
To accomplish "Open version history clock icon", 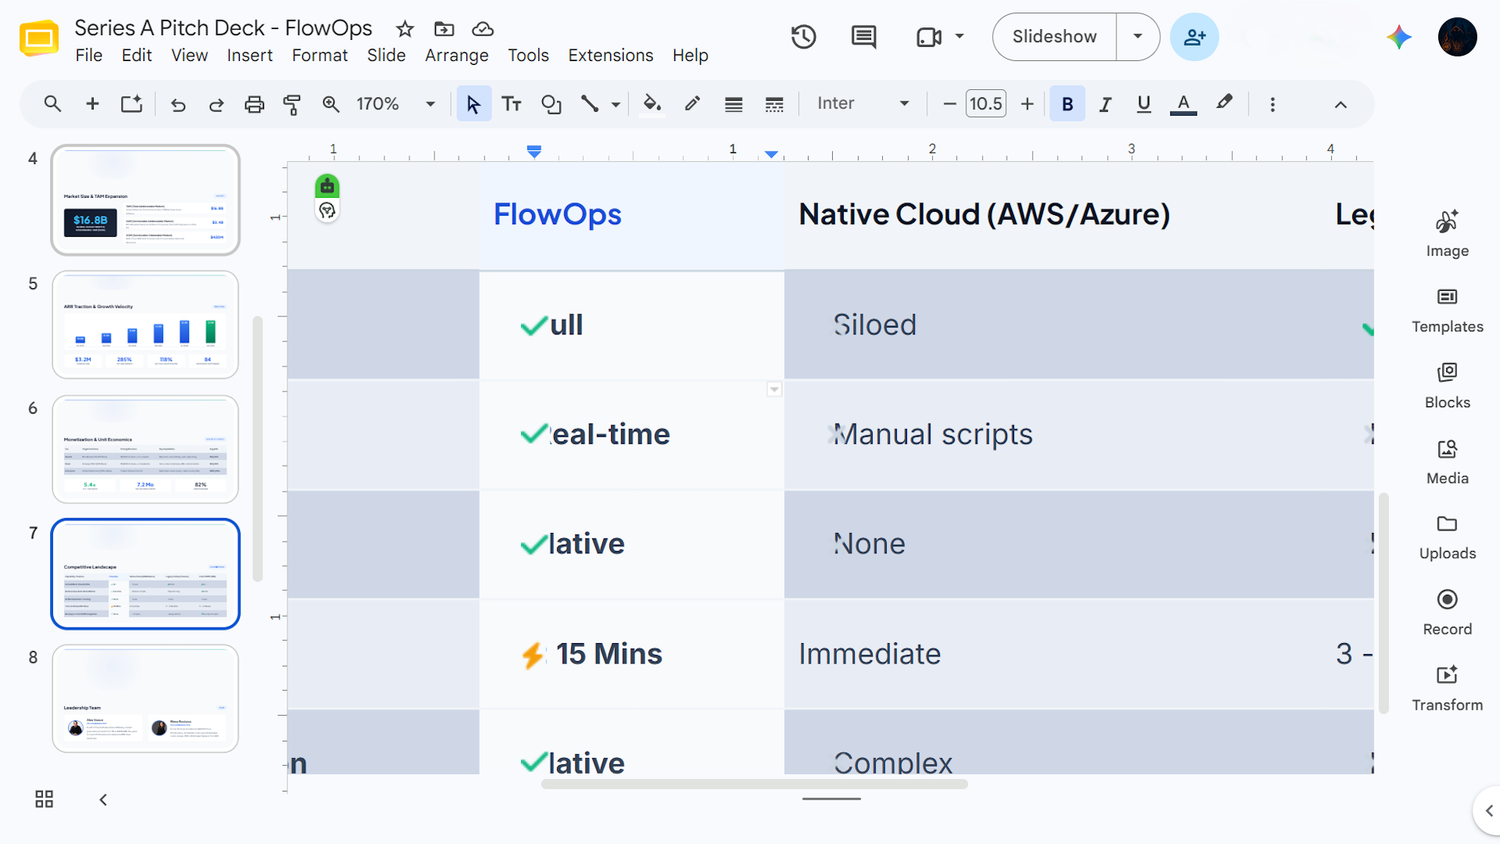I will (803, 37).
